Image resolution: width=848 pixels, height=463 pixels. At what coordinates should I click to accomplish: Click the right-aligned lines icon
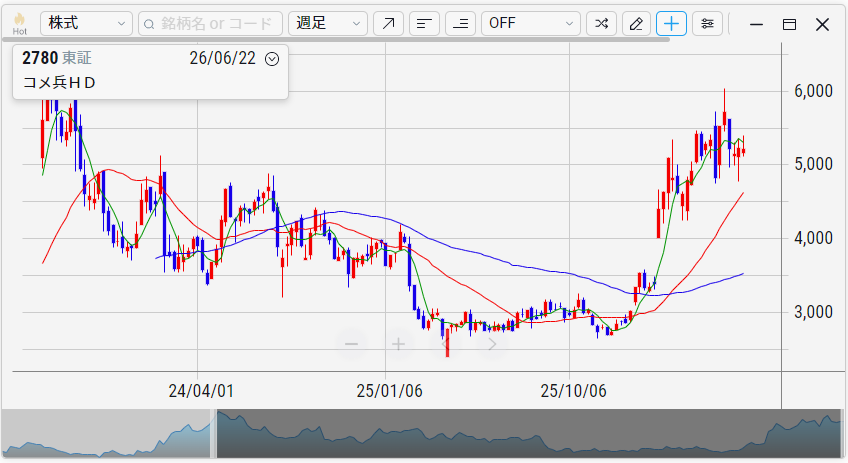pos(460,24)
